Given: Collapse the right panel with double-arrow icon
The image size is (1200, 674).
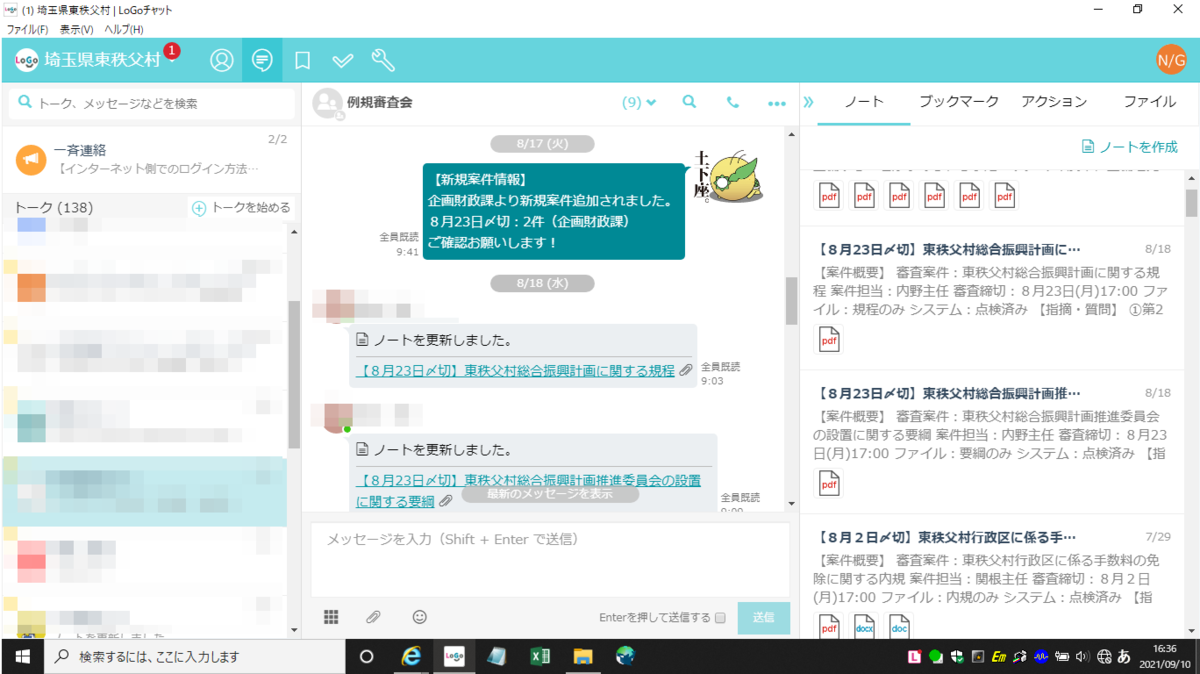Looking at the screenshot, I should point(809,102).
